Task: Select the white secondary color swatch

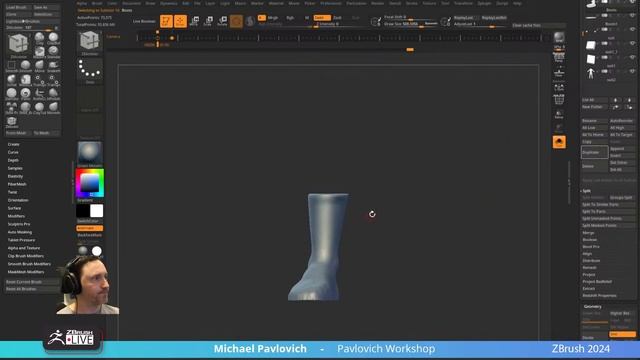Action: tap(97, 211)
